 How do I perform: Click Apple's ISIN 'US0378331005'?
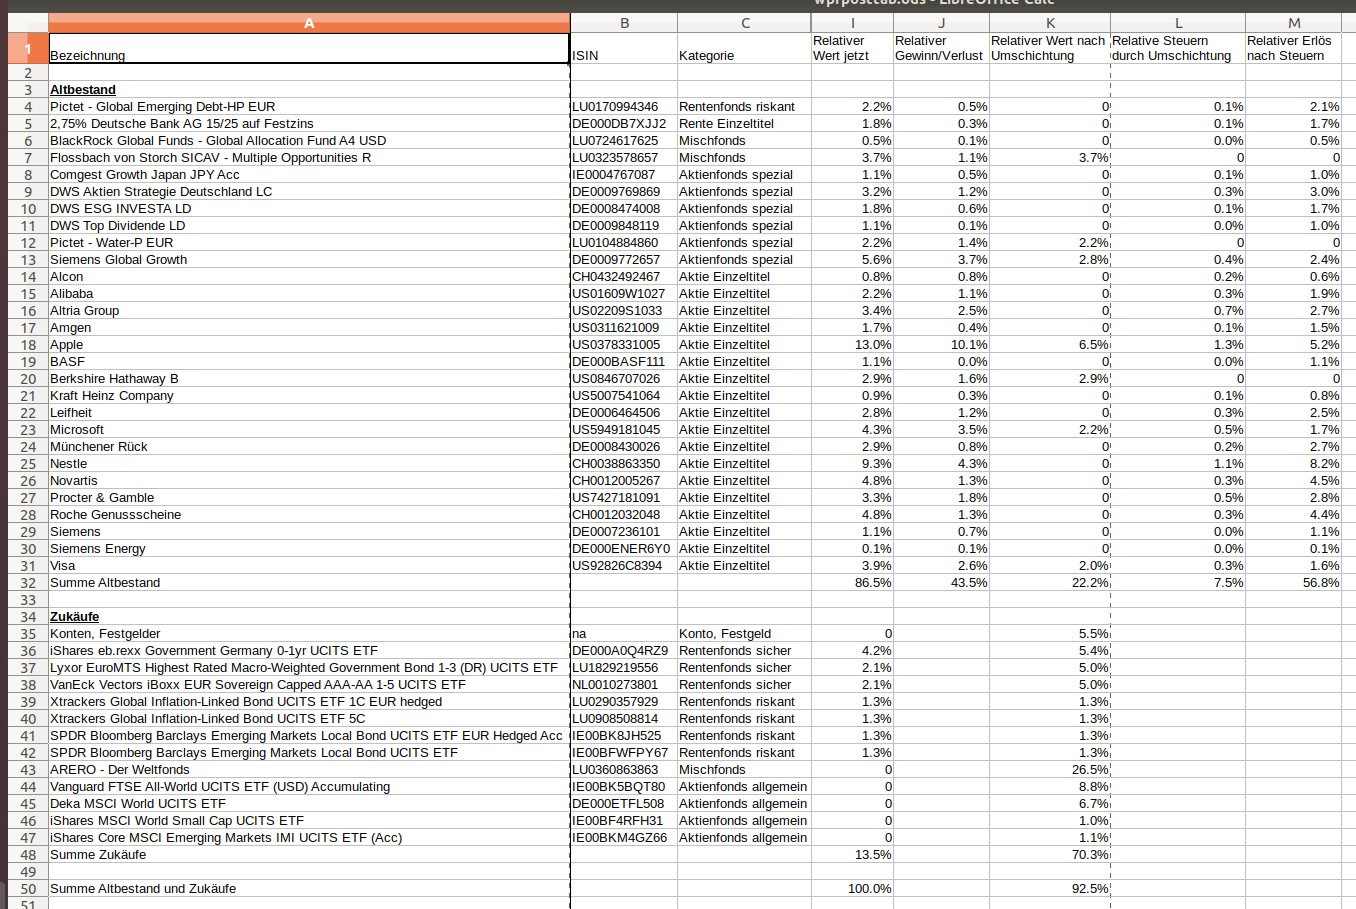(x=624, y=345)
